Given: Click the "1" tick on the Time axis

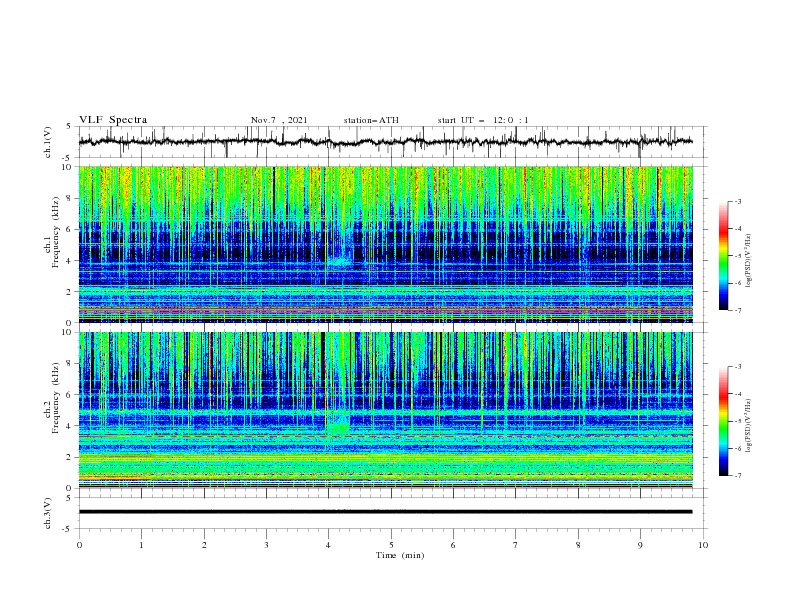Looking at the screenshot, I should click(141, 545).
